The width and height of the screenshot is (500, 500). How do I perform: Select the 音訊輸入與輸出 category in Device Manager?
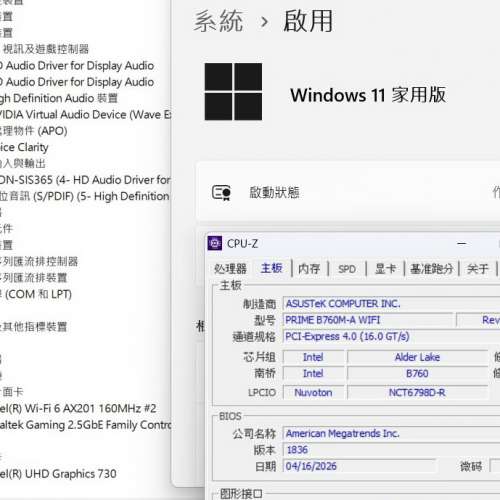(23, 164)
